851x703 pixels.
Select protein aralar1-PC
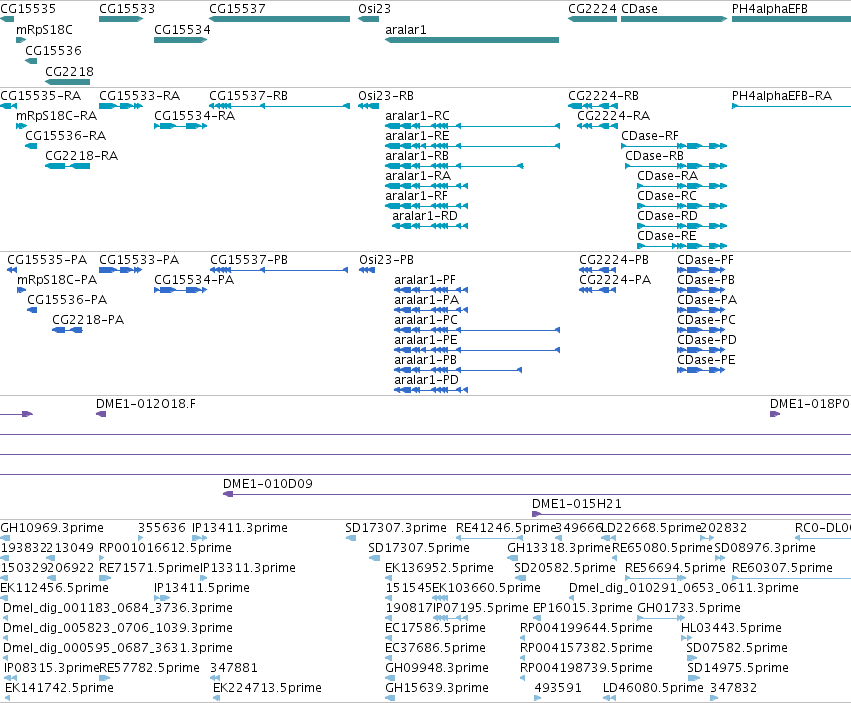click(477, 330)
